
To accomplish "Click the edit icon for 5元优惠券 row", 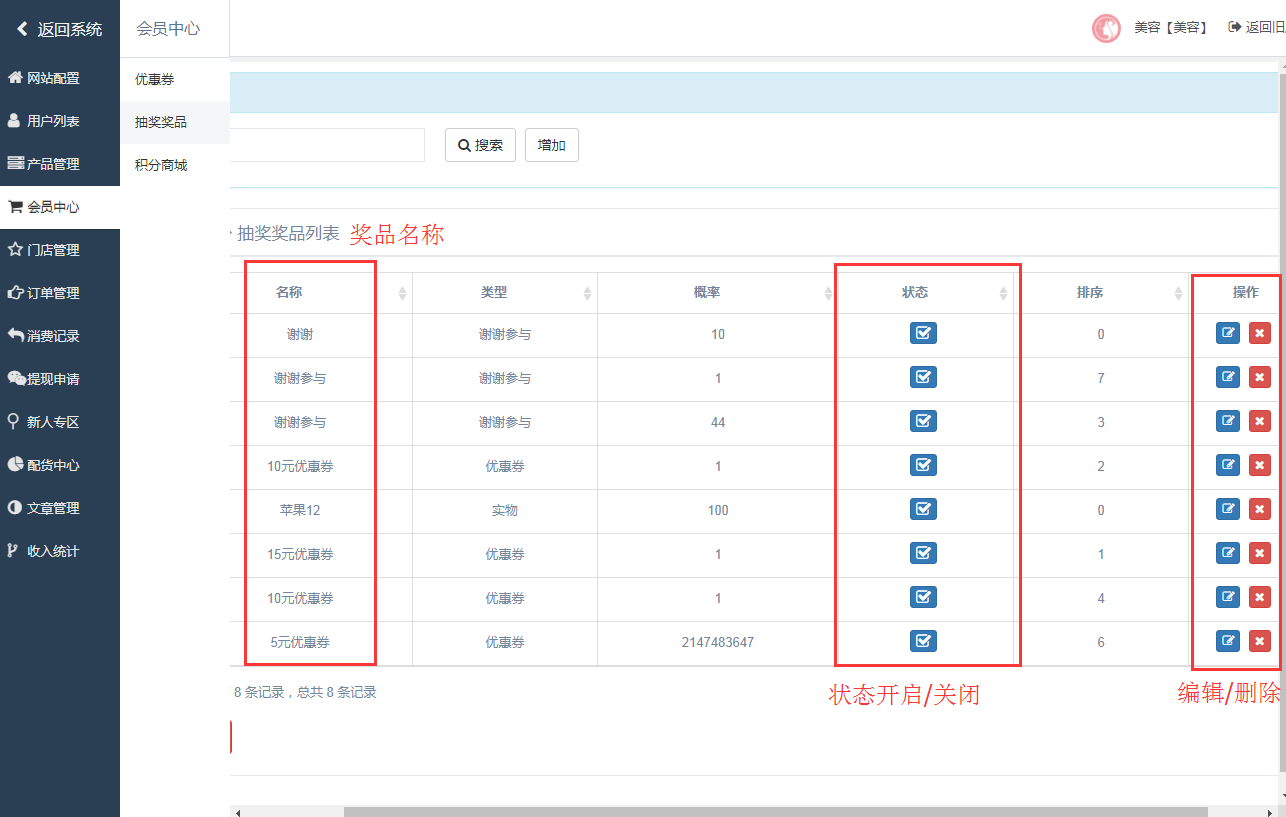I will coord(1227,641).
